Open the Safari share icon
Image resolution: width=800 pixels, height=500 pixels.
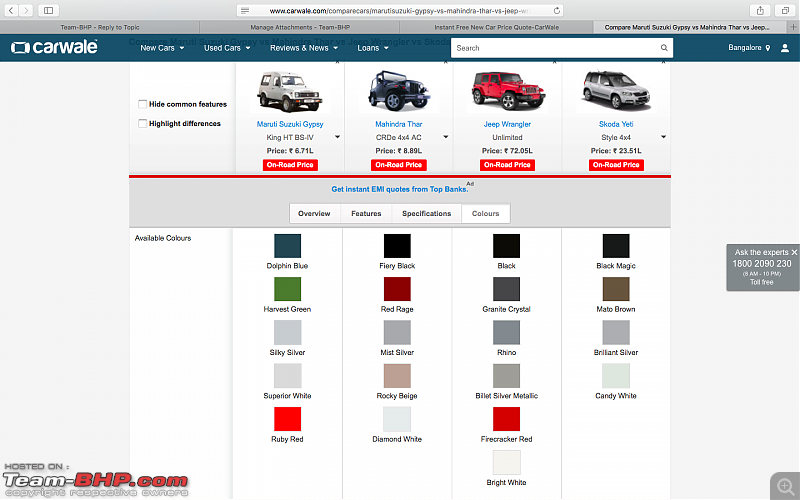tap(760, 10)
